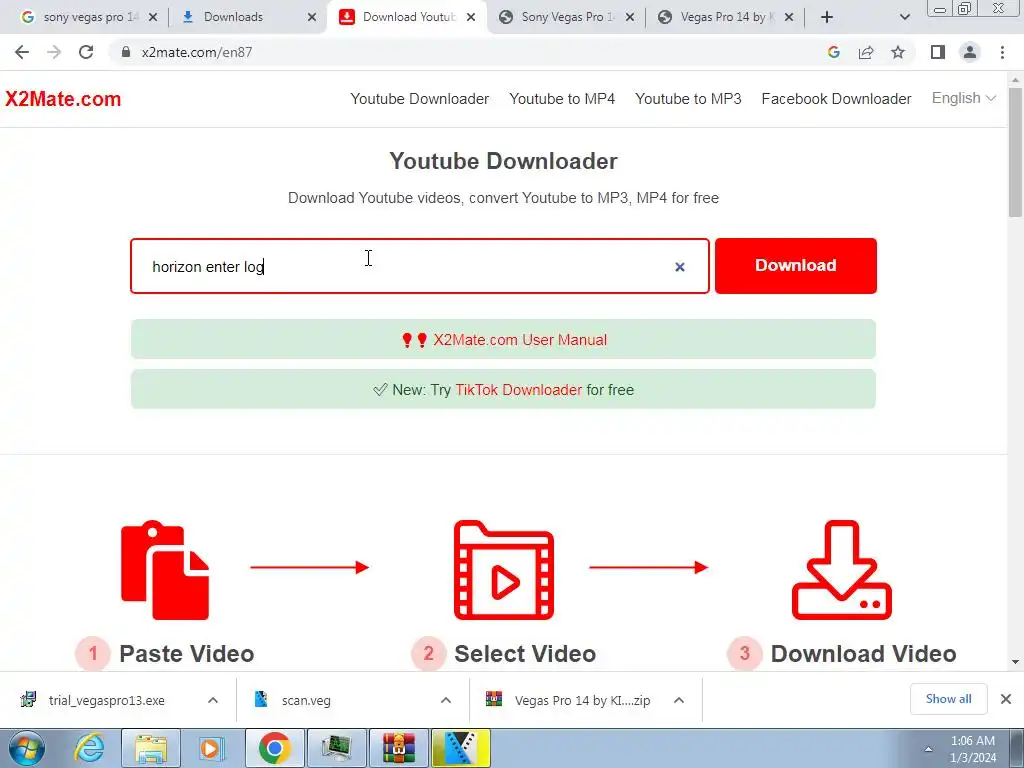Open the Youtube to MP4 nav link

click(x=562, y=99)
